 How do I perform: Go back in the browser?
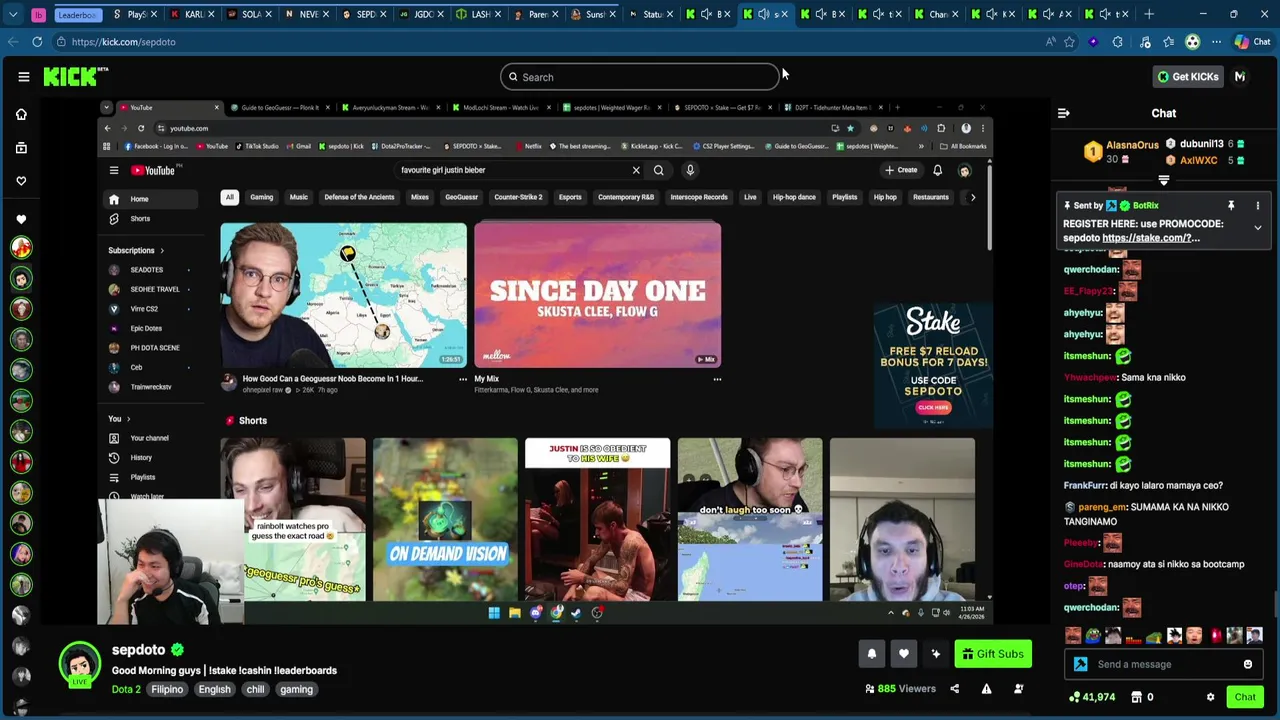12,42
